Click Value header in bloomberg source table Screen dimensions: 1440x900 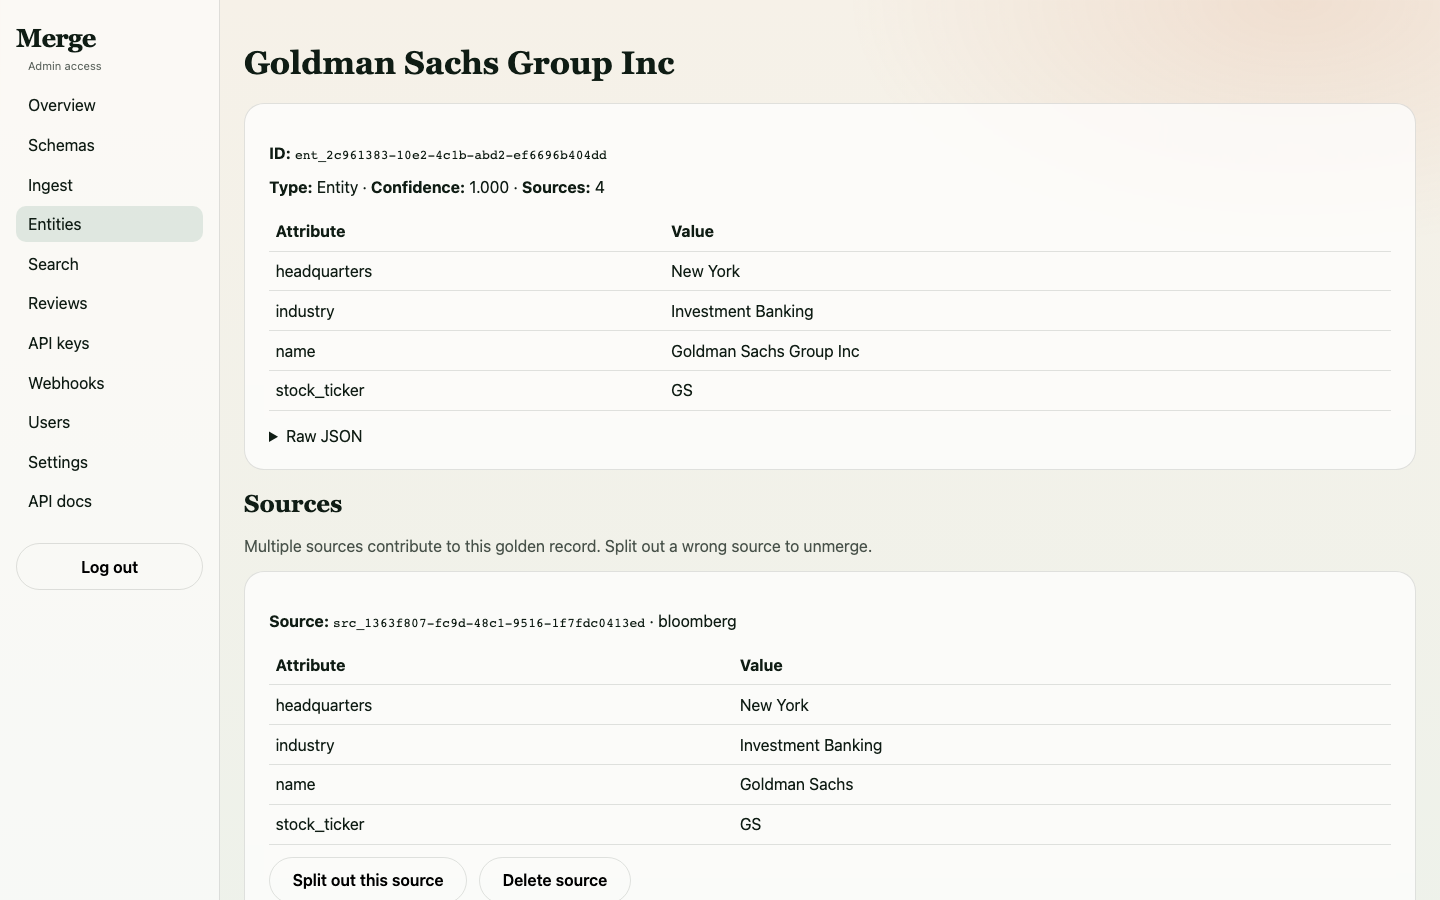tap(761, 665)
